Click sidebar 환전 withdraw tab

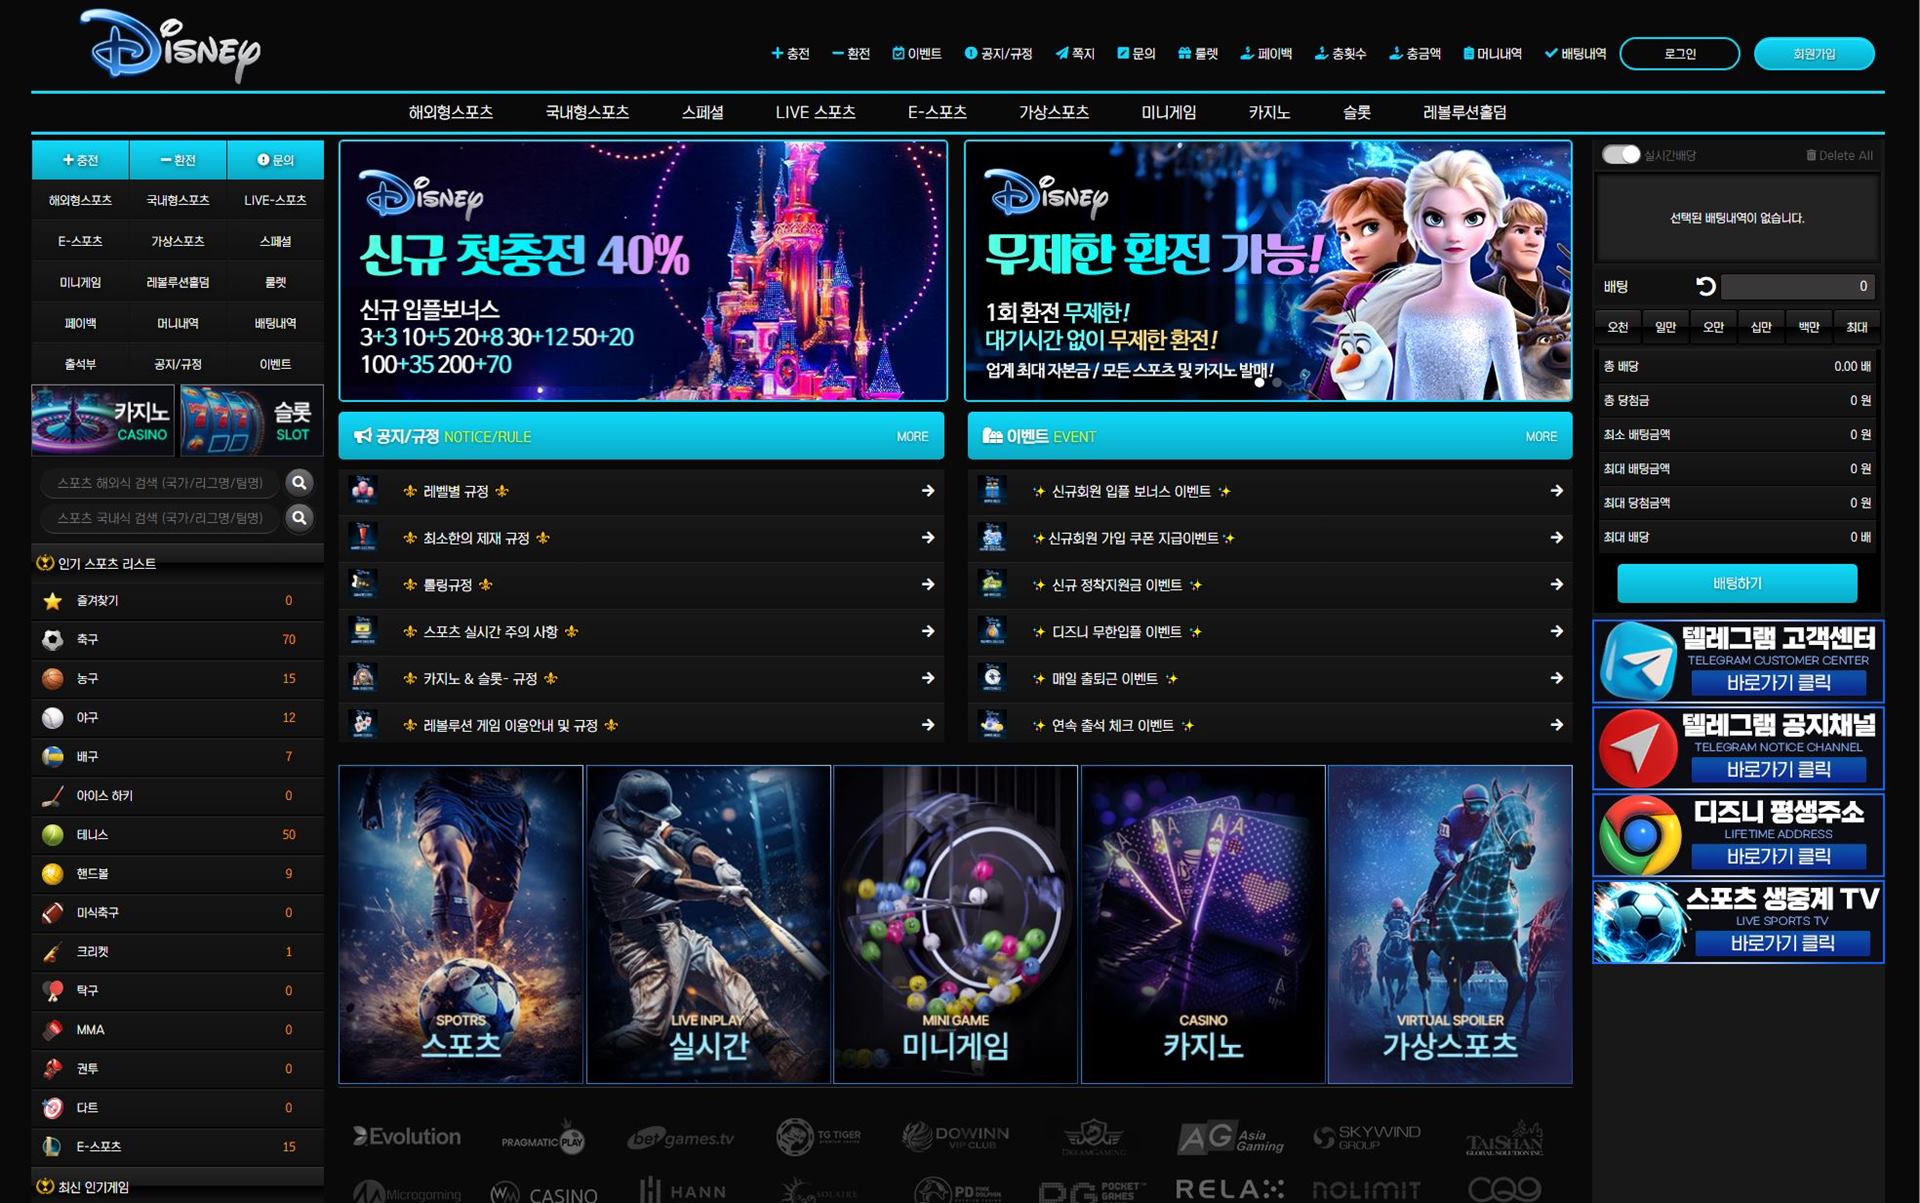click(178, 160)
